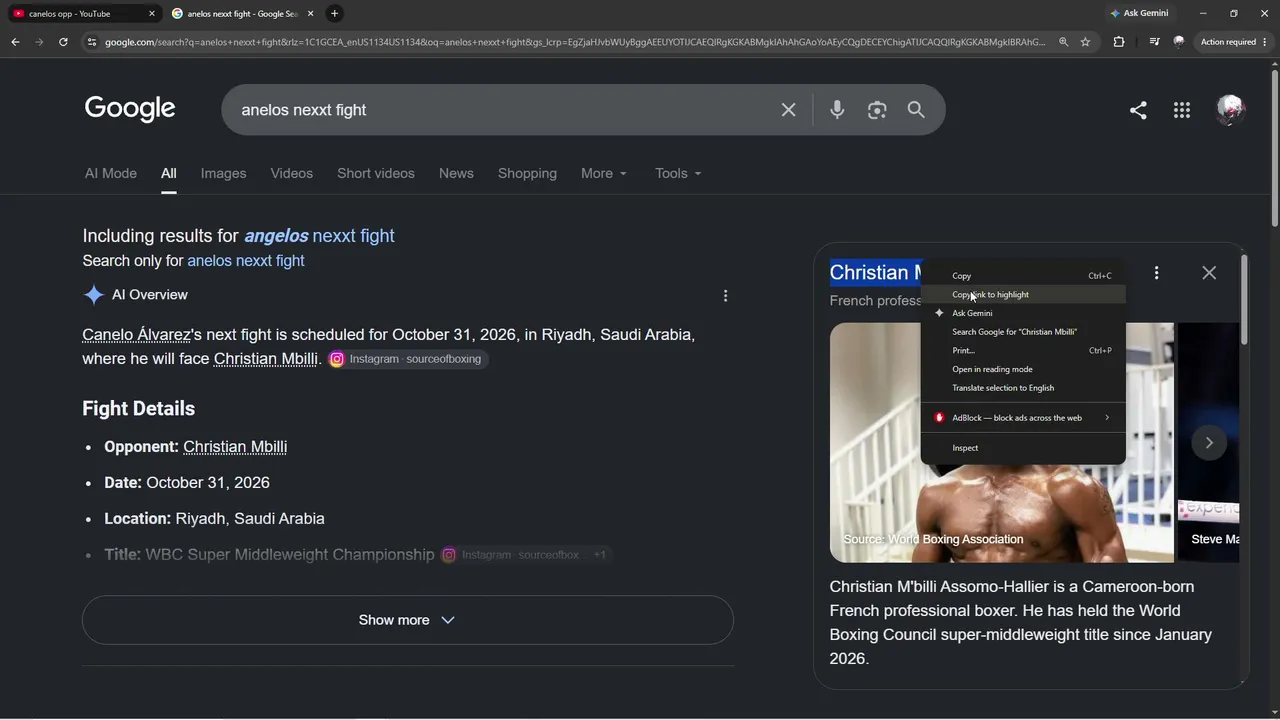Click the Google logo
The width and height of the screenshot is (1280, 720).
[x=130, y=109]
